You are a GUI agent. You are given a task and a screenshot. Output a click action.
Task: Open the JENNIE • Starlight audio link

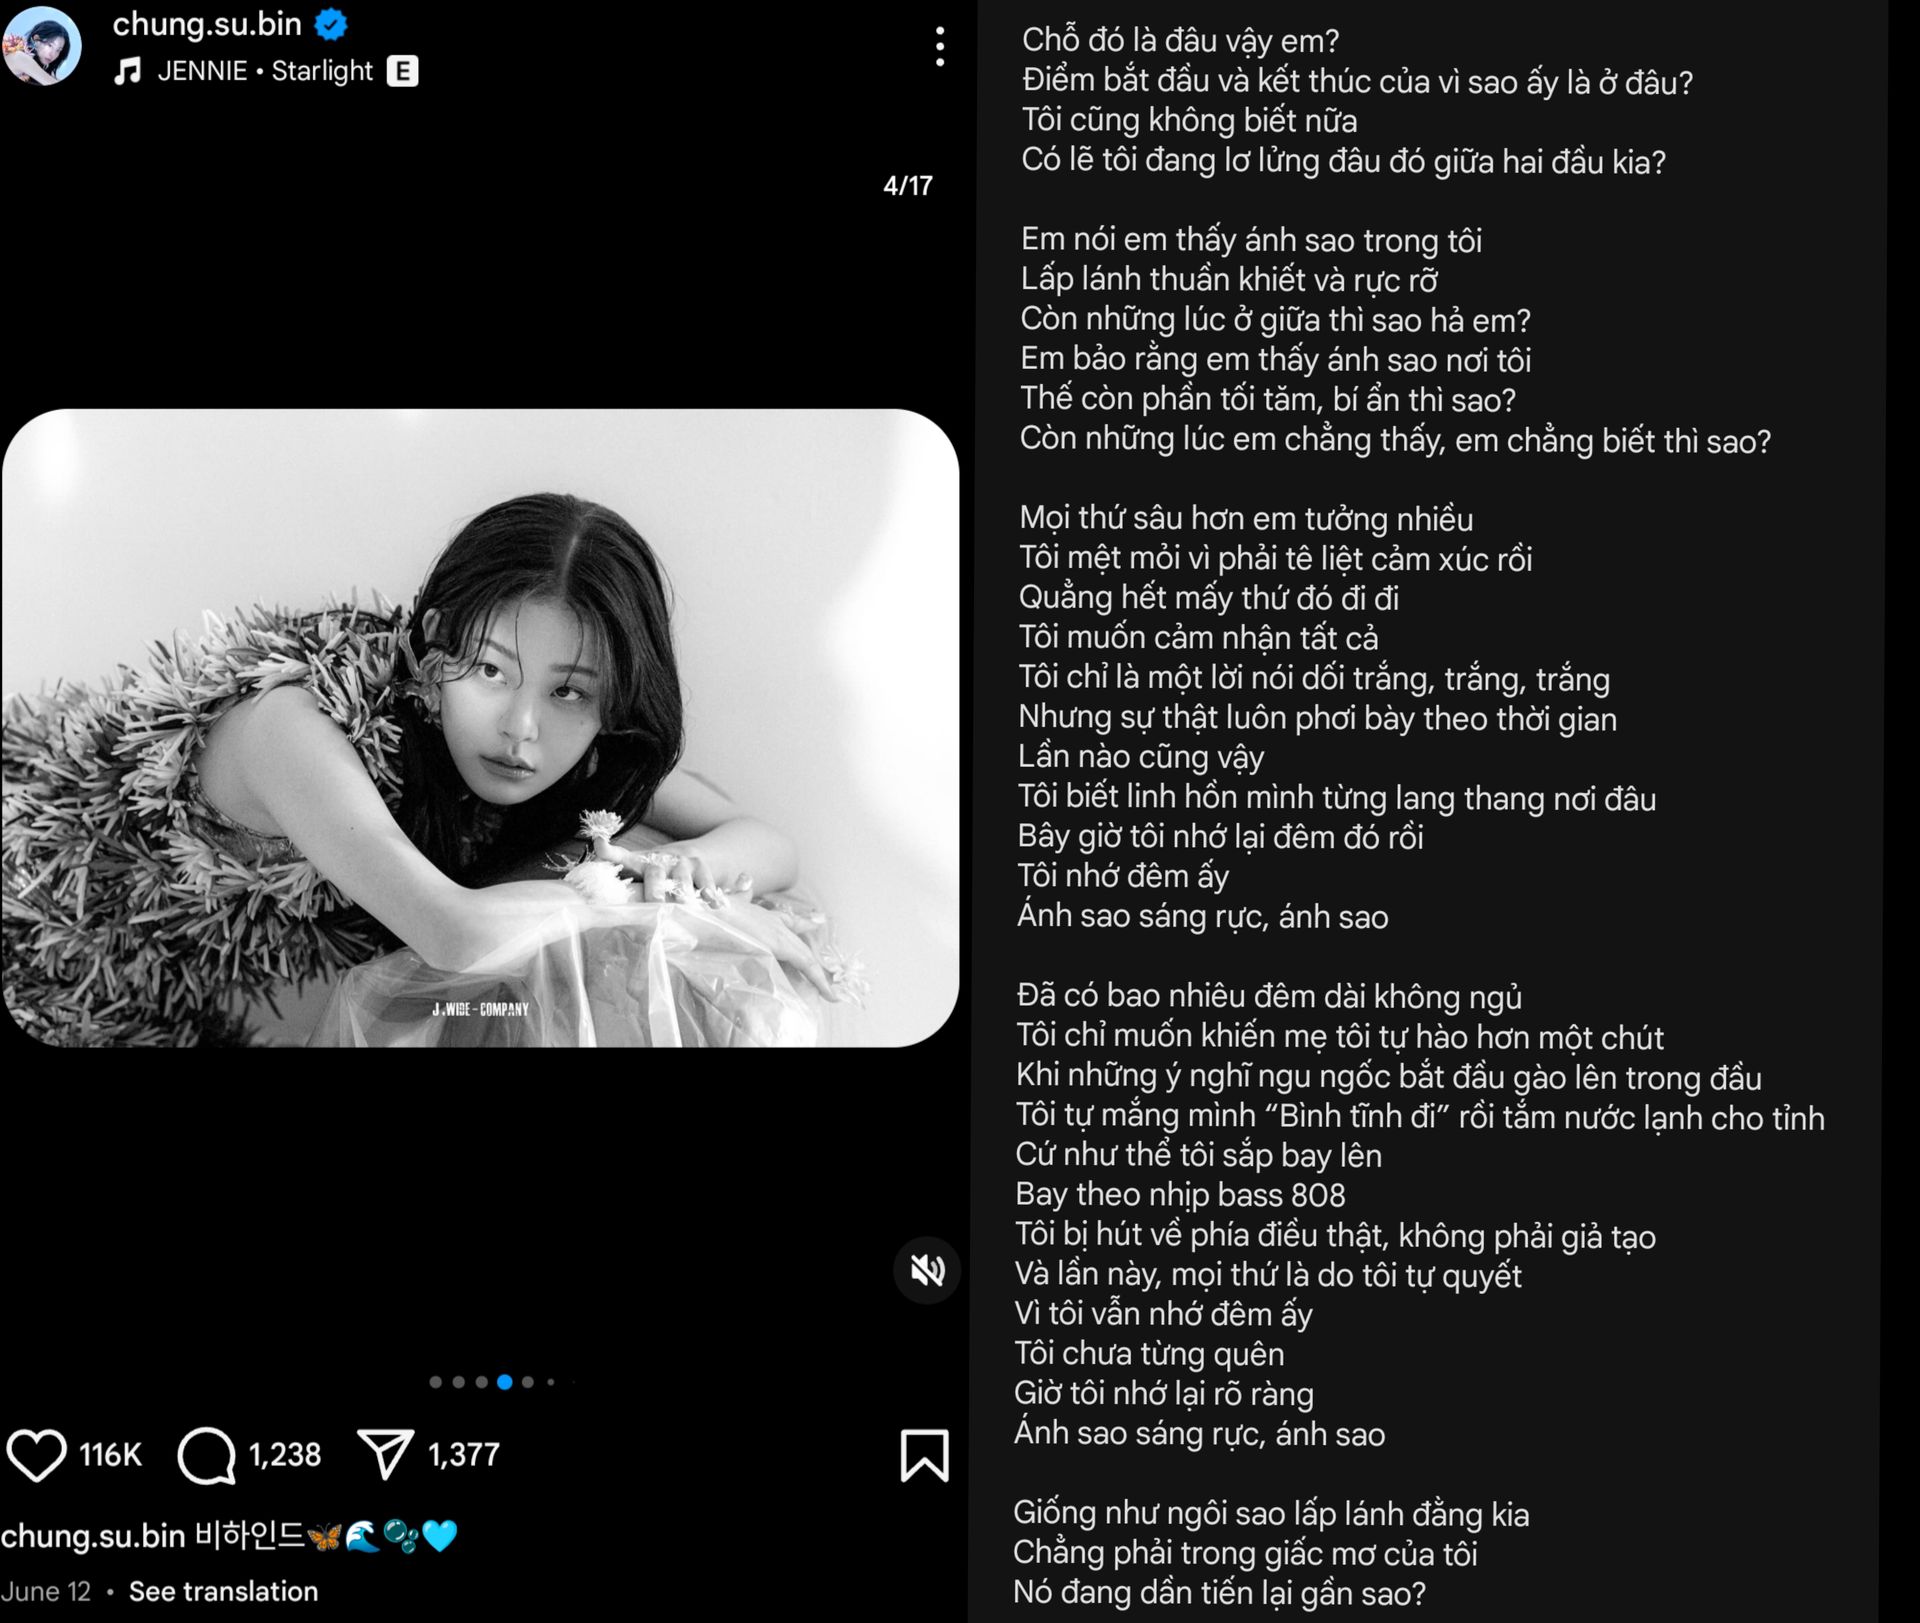[265, 71]
